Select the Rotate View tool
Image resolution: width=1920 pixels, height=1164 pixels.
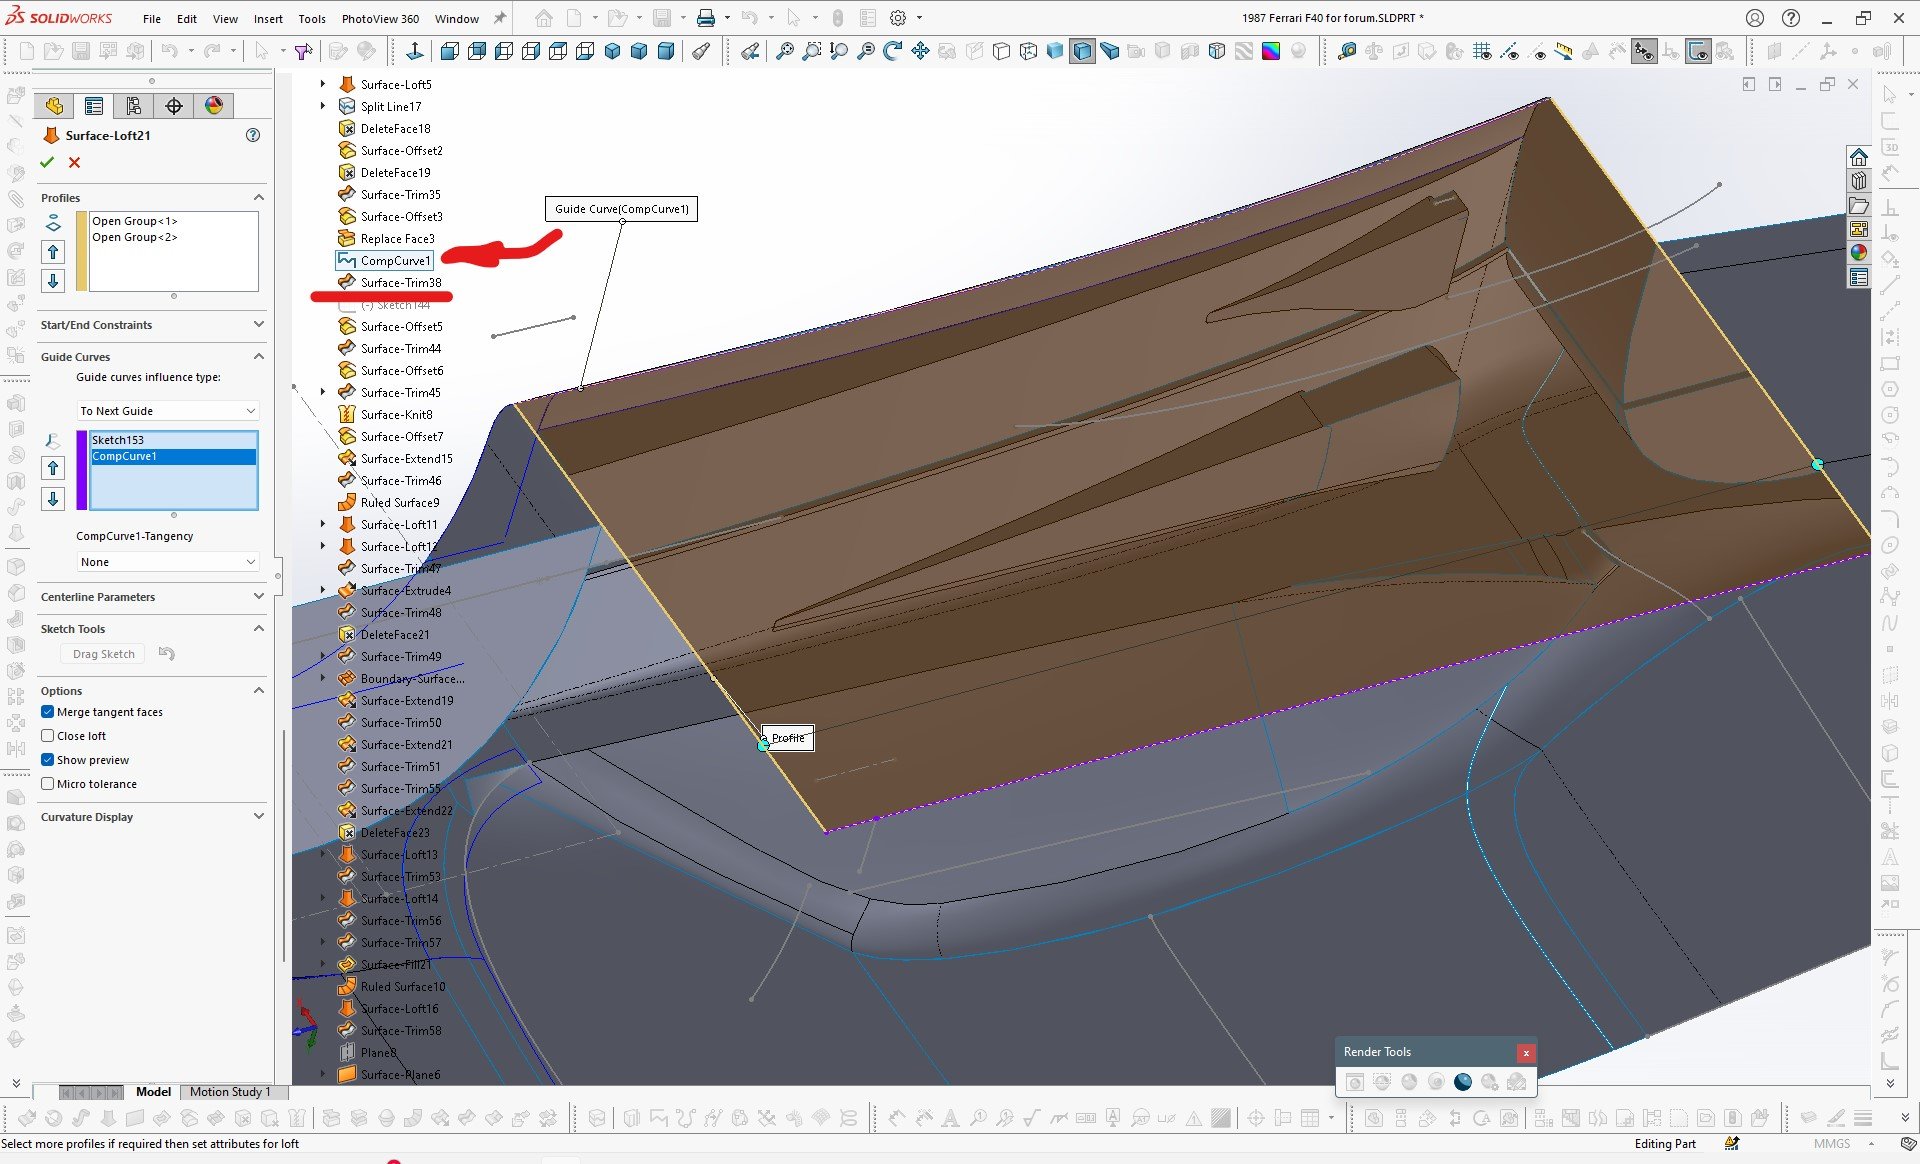tap(893, 51)
